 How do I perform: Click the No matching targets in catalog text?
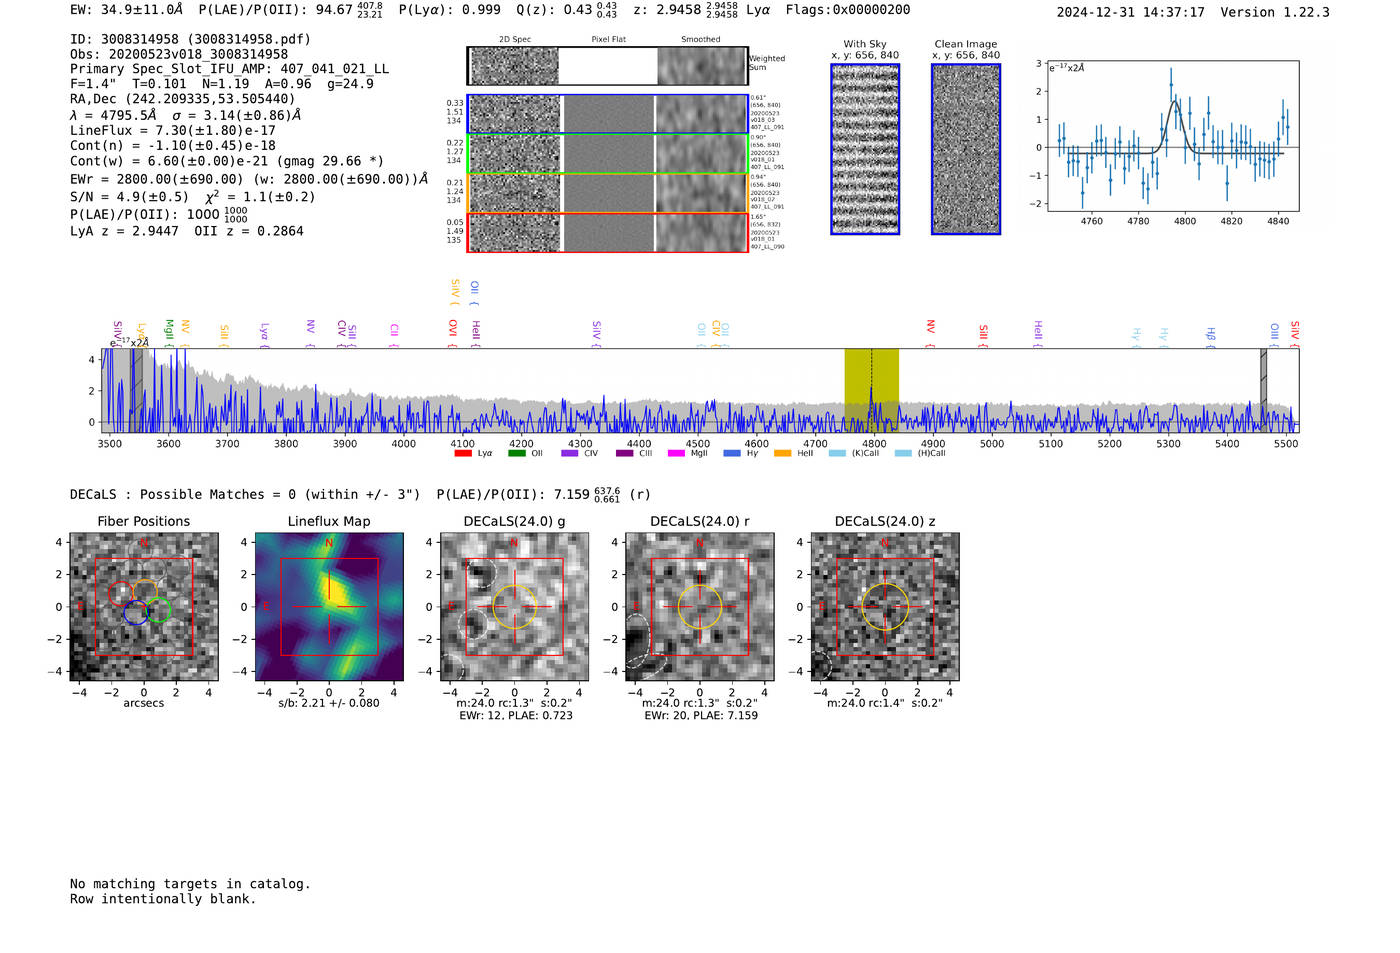pos(190,884)
